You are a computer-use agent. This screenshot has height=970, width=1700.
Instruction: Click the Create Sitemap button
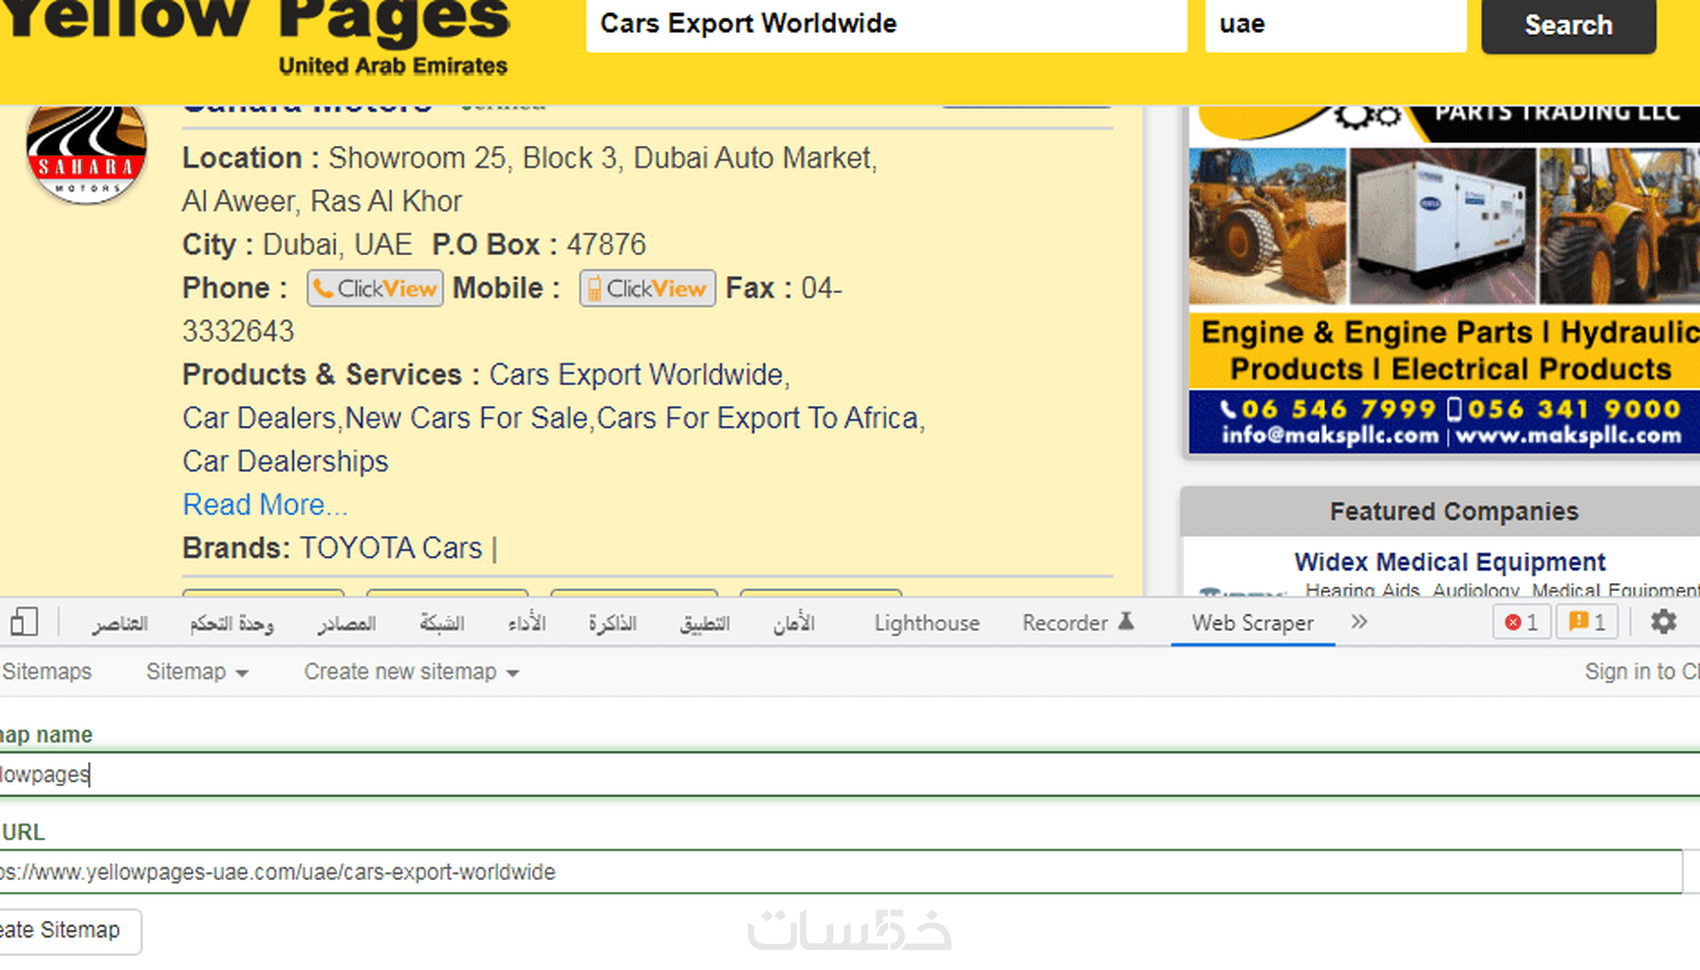click(x=69, y=931)
